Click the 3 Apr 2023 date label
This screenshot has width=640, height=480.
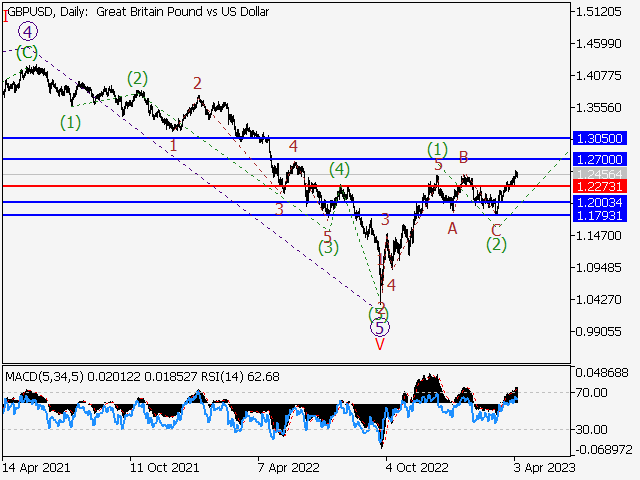[544, 467]
